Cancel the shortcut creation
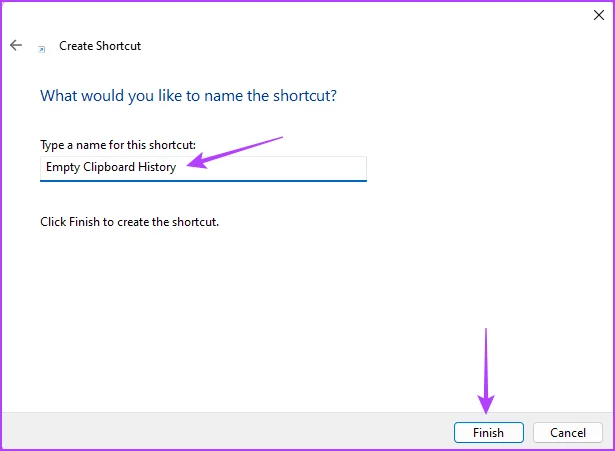 [568, 433]
